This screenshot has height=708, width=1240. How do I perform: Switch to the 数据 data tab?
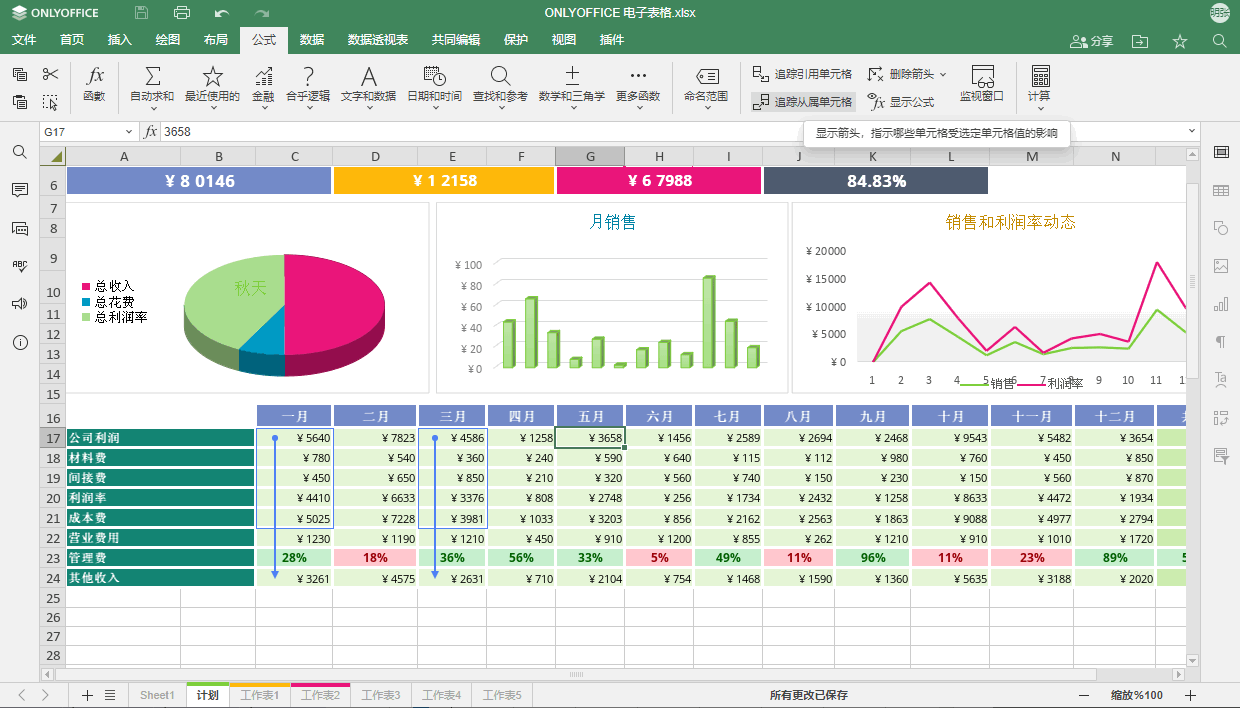312,40
